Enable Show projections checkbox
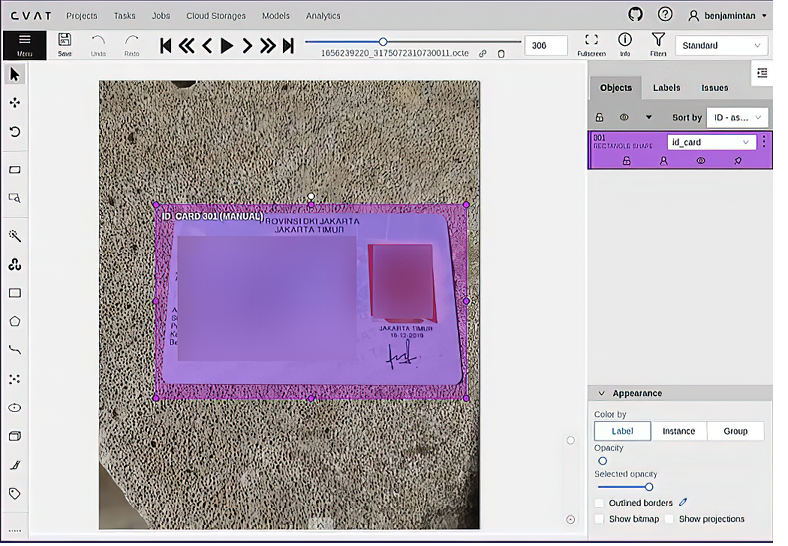The image size is (788, 546). 669,519
